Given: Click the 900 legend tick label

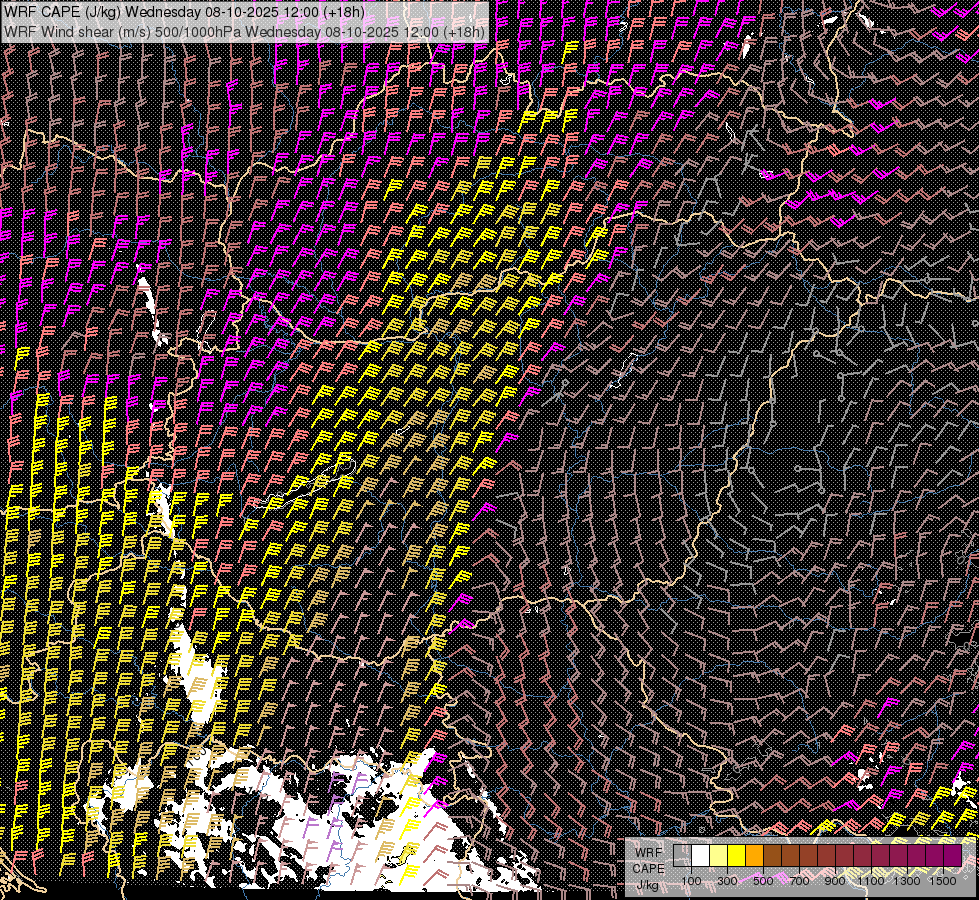Looking at the screenshot, I should click(x=835, y=880).
